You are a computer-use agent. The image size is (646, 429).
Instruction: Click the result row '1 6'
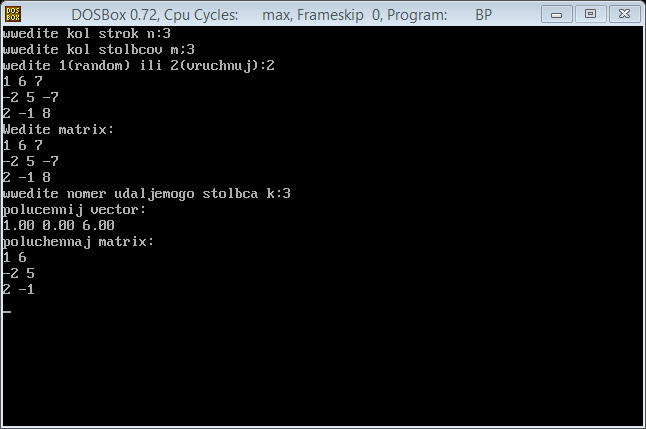tap(14, 258)
